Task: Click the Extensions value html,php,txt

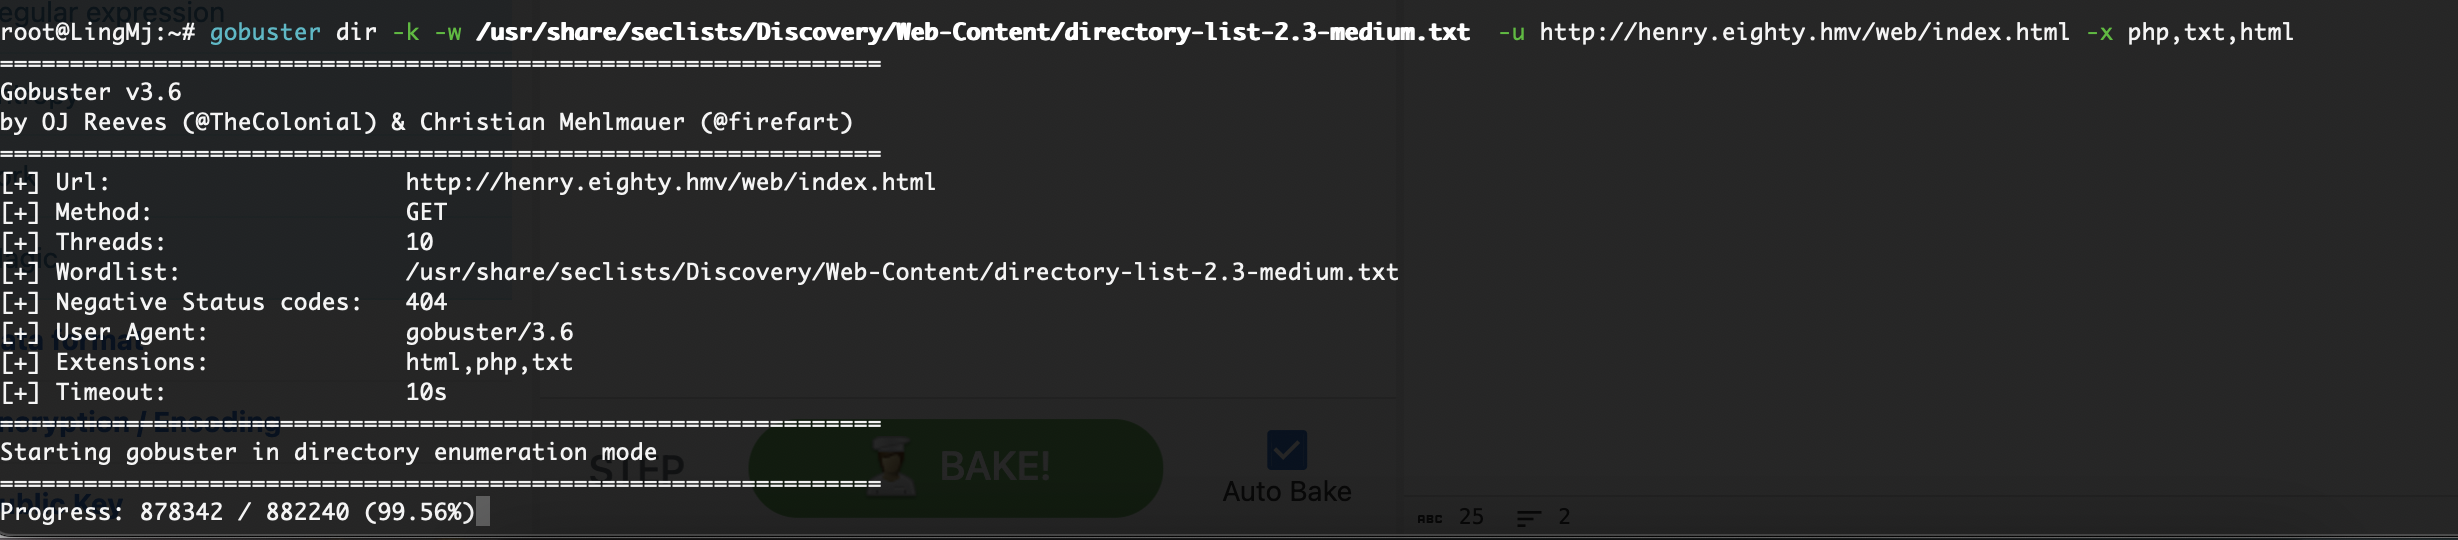Action: pos(489,362)
